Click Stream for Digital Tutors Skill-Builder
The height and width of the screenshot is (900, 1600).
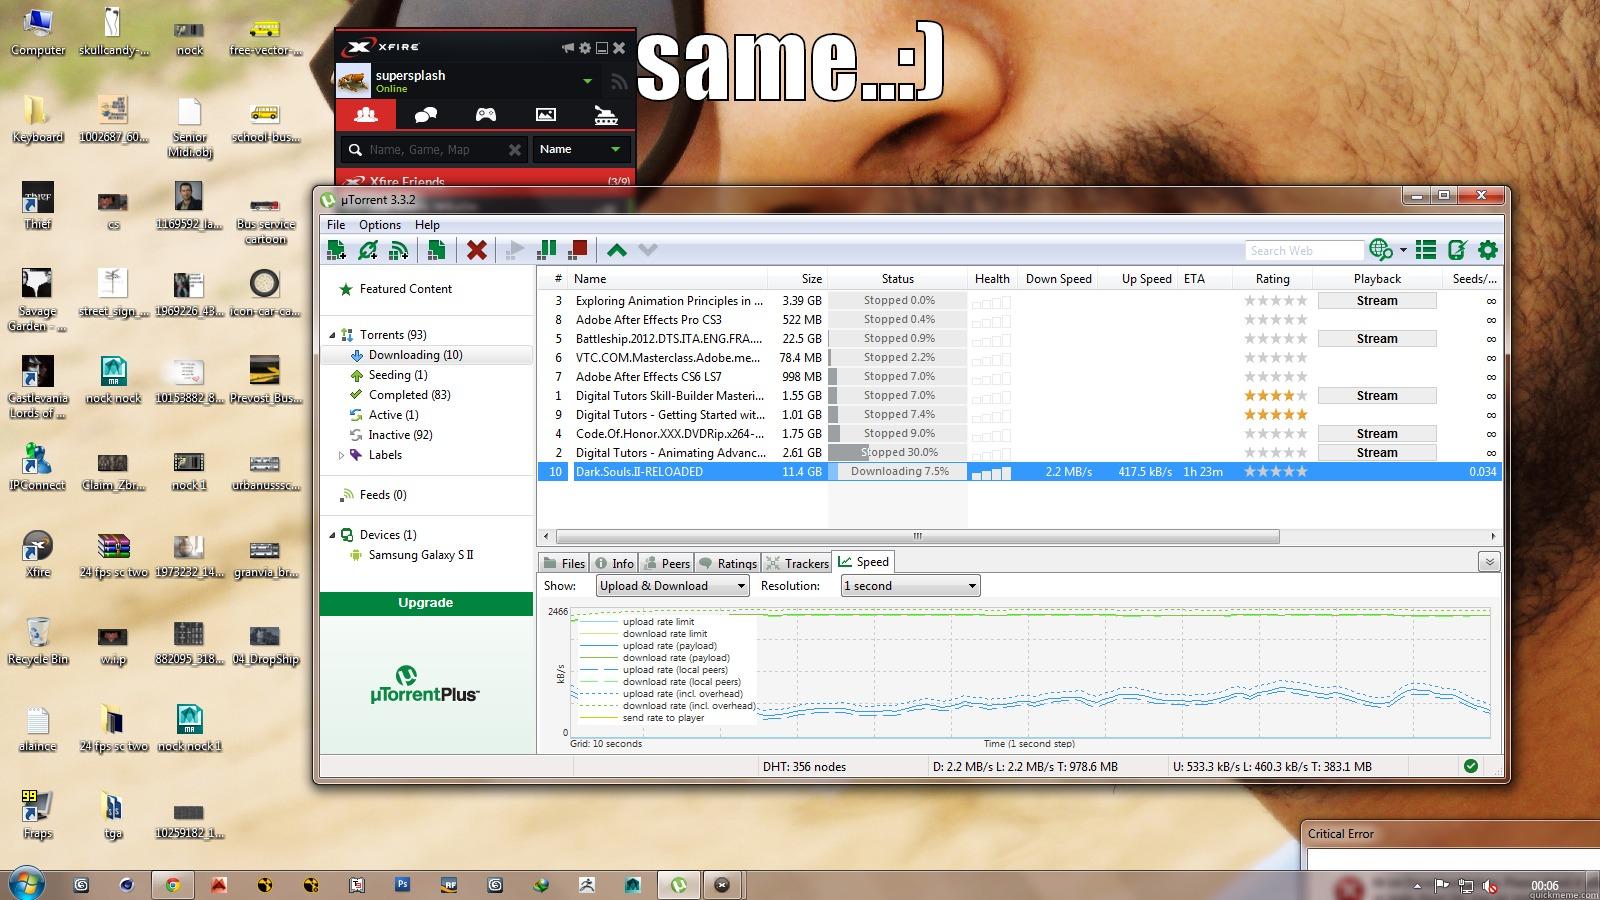(1377, 395)
